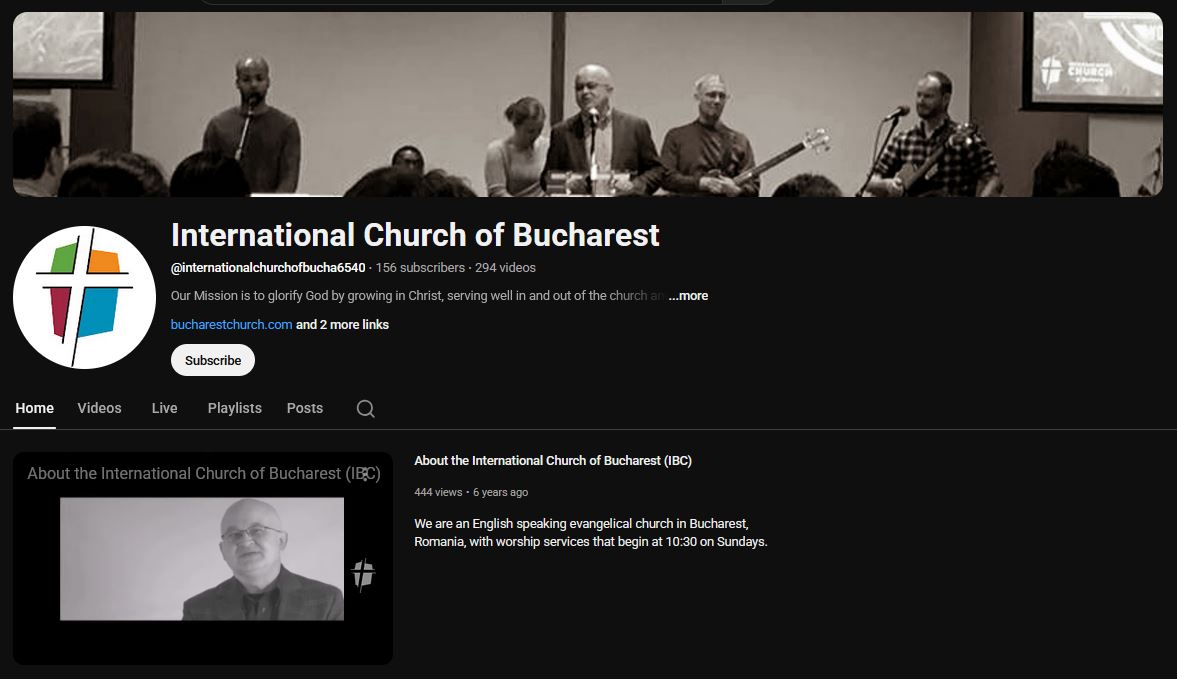The image size is (1177, 679).
Task: Select the Home tab
Action: [x=35, y=408]
